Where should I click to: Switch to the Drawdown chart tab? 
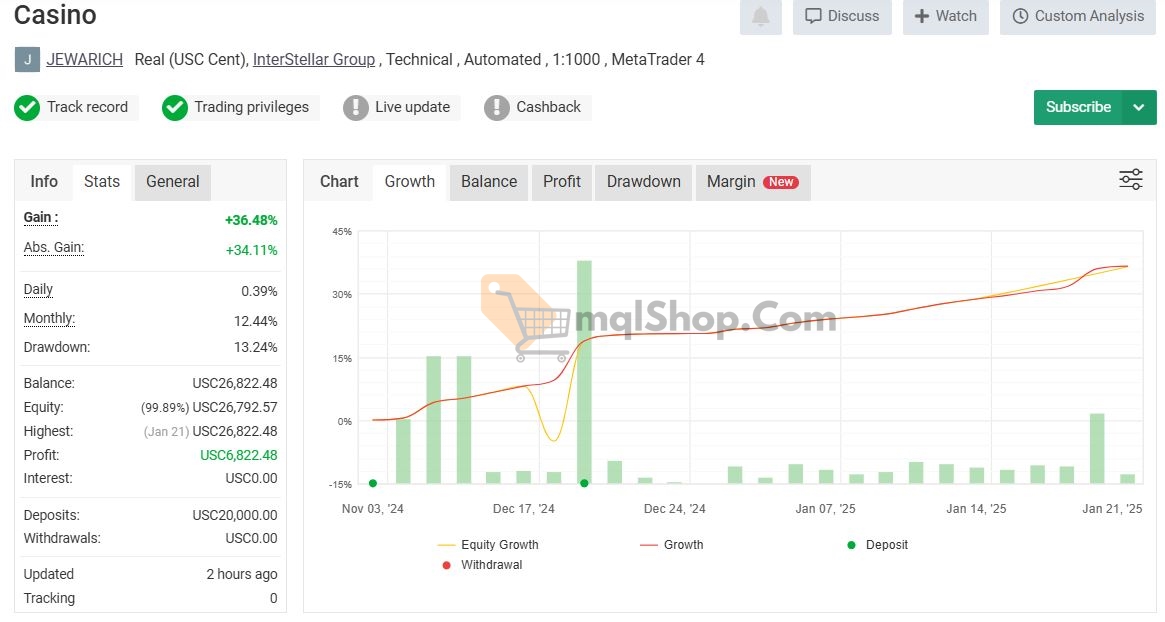pos(643,182)
